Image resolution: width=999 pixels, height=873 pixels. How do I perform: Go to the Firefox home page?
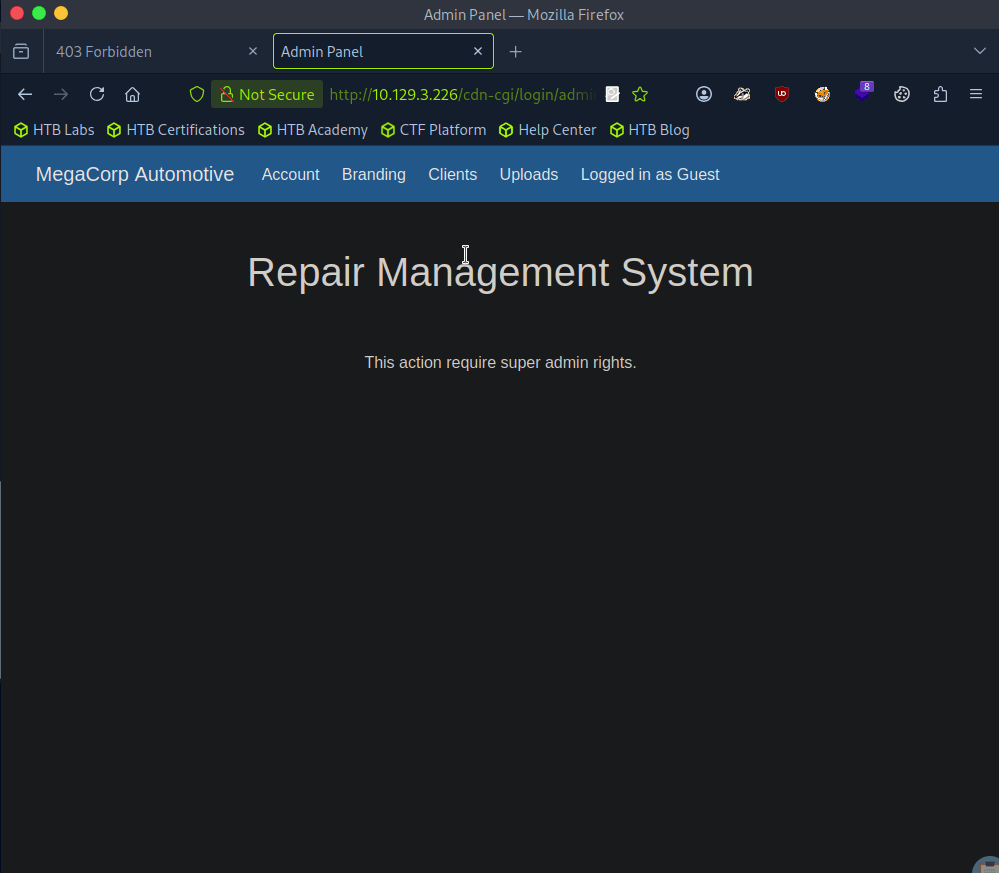(x=132, y=94)
